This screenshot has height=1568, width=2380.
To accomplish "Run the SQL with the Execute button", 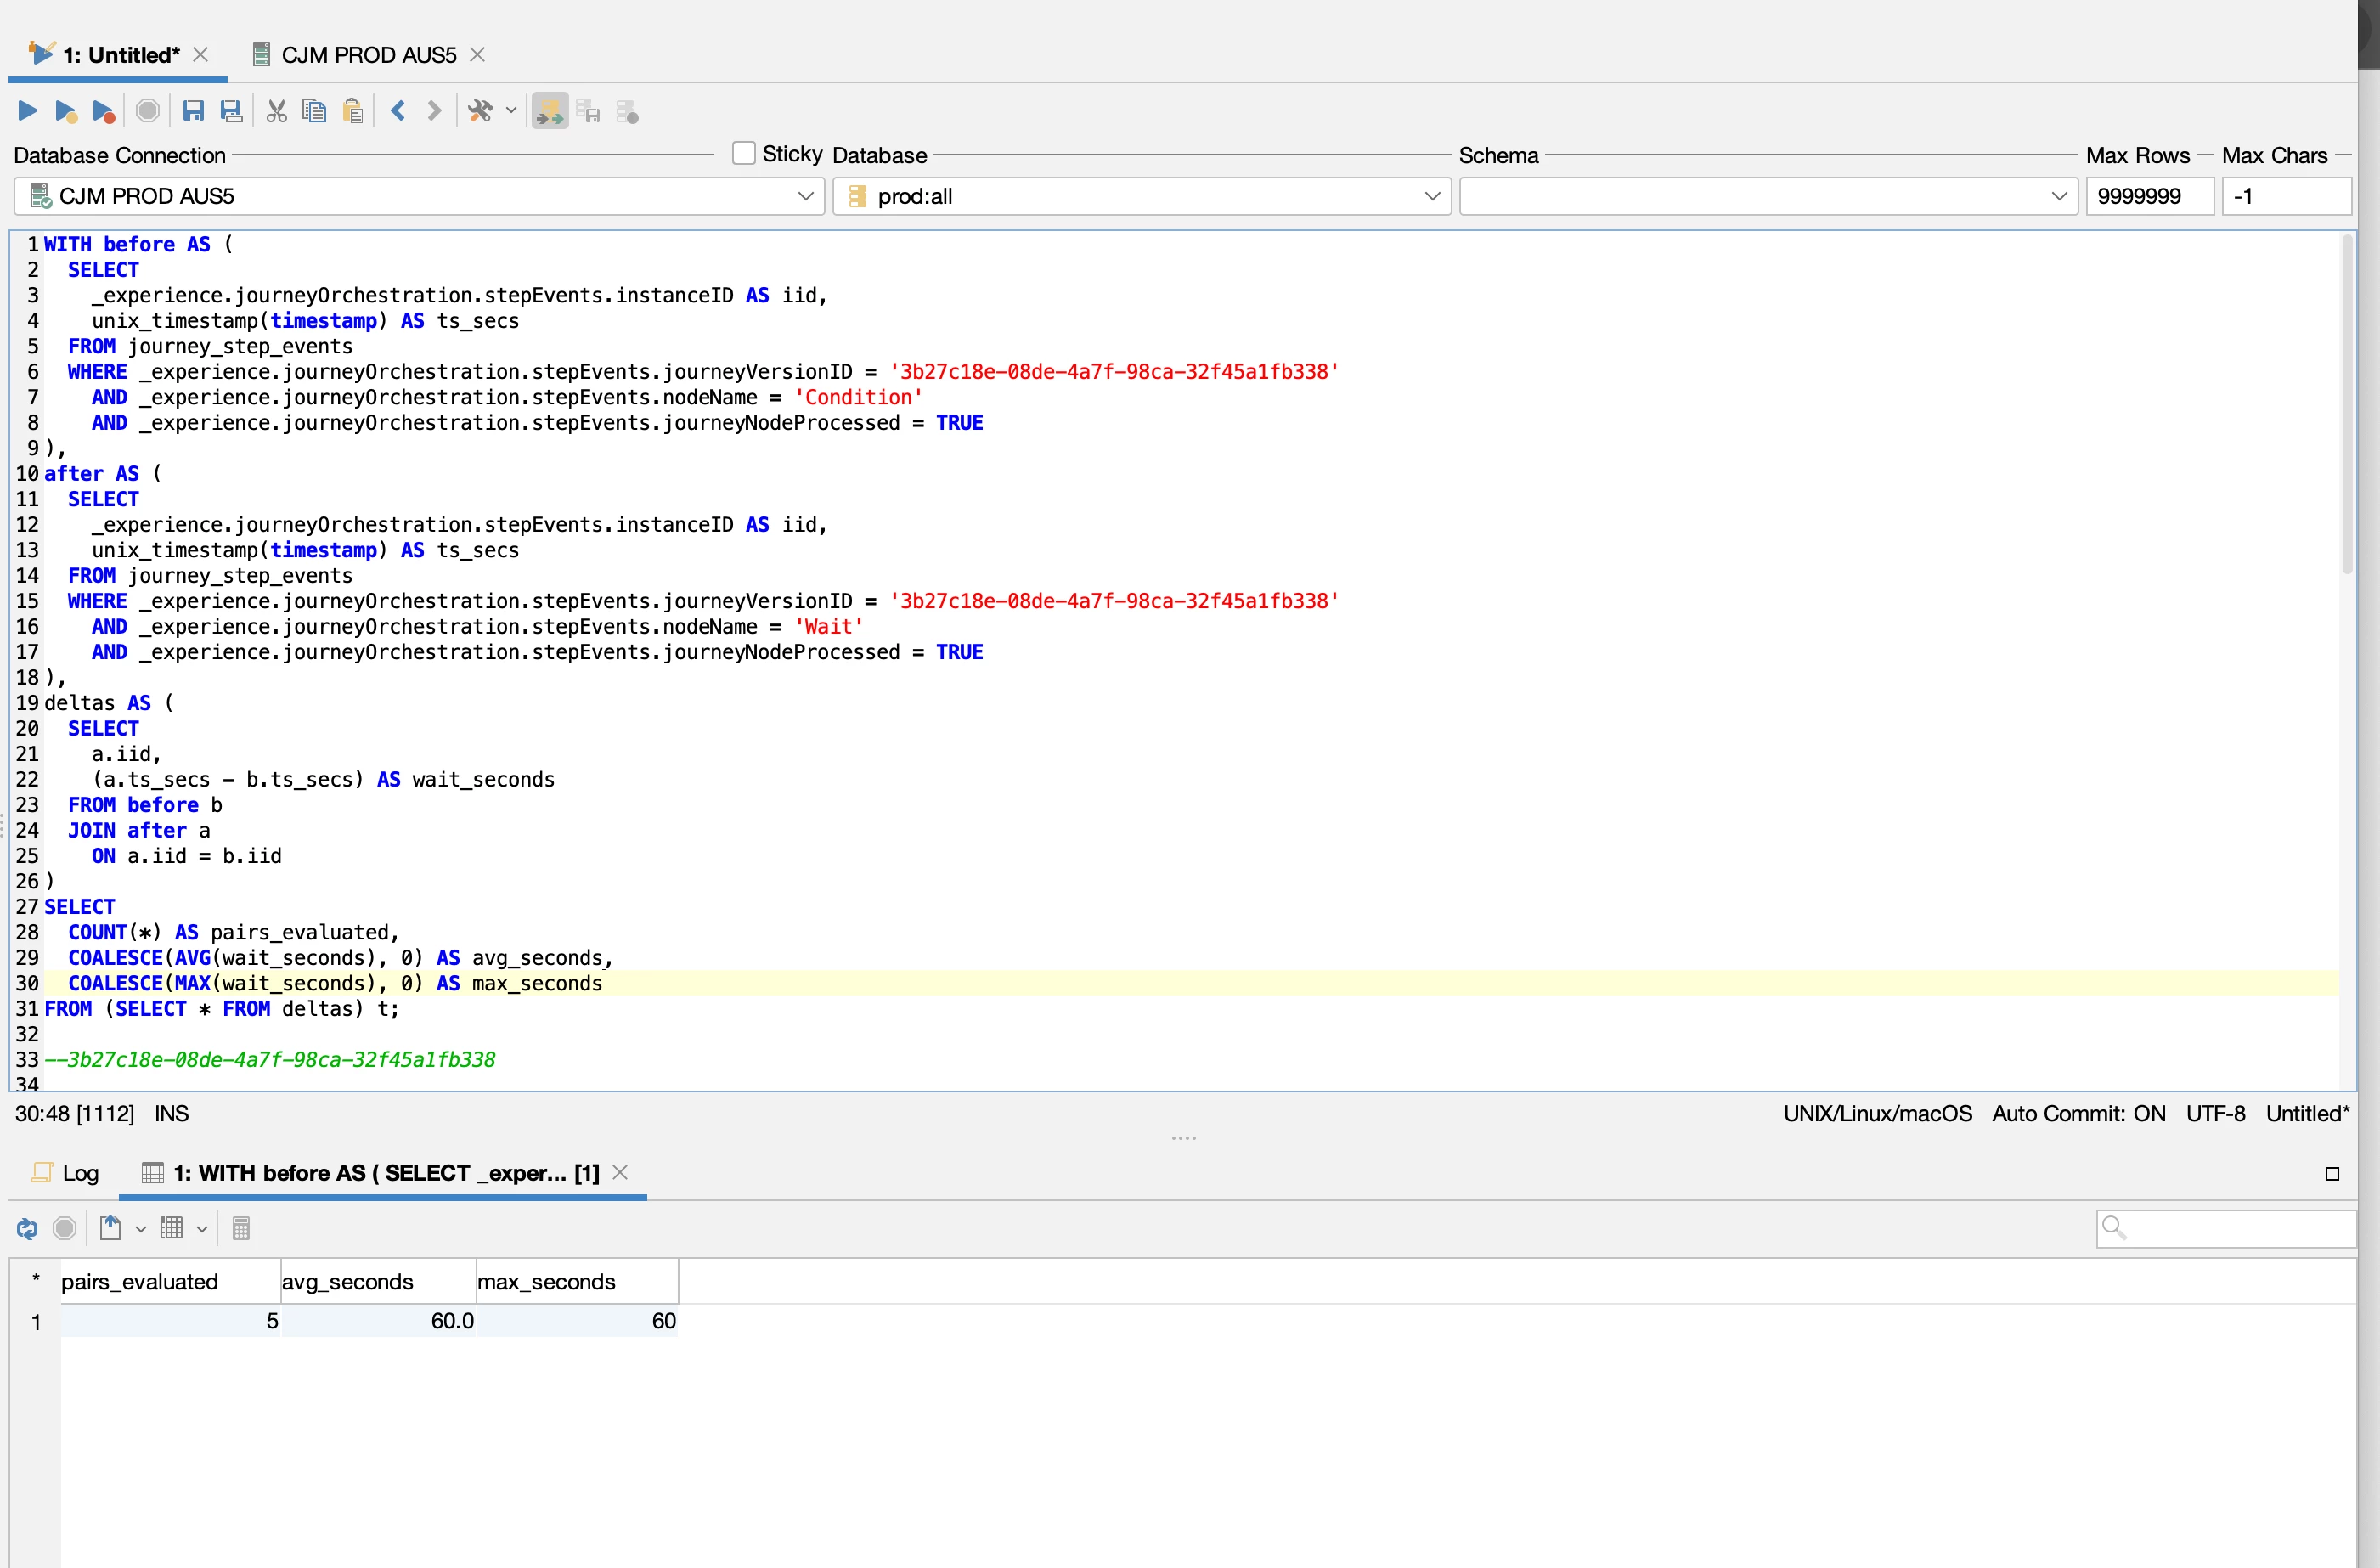I will 28,110.
